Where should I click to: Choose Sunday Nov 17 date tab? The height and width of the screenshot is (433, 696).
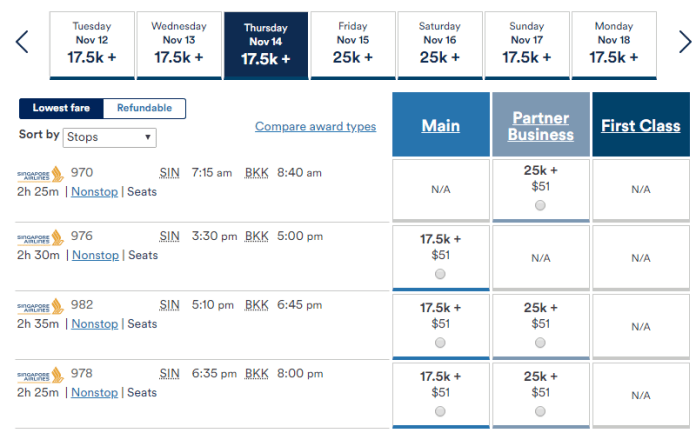click(x=527, y=45)
